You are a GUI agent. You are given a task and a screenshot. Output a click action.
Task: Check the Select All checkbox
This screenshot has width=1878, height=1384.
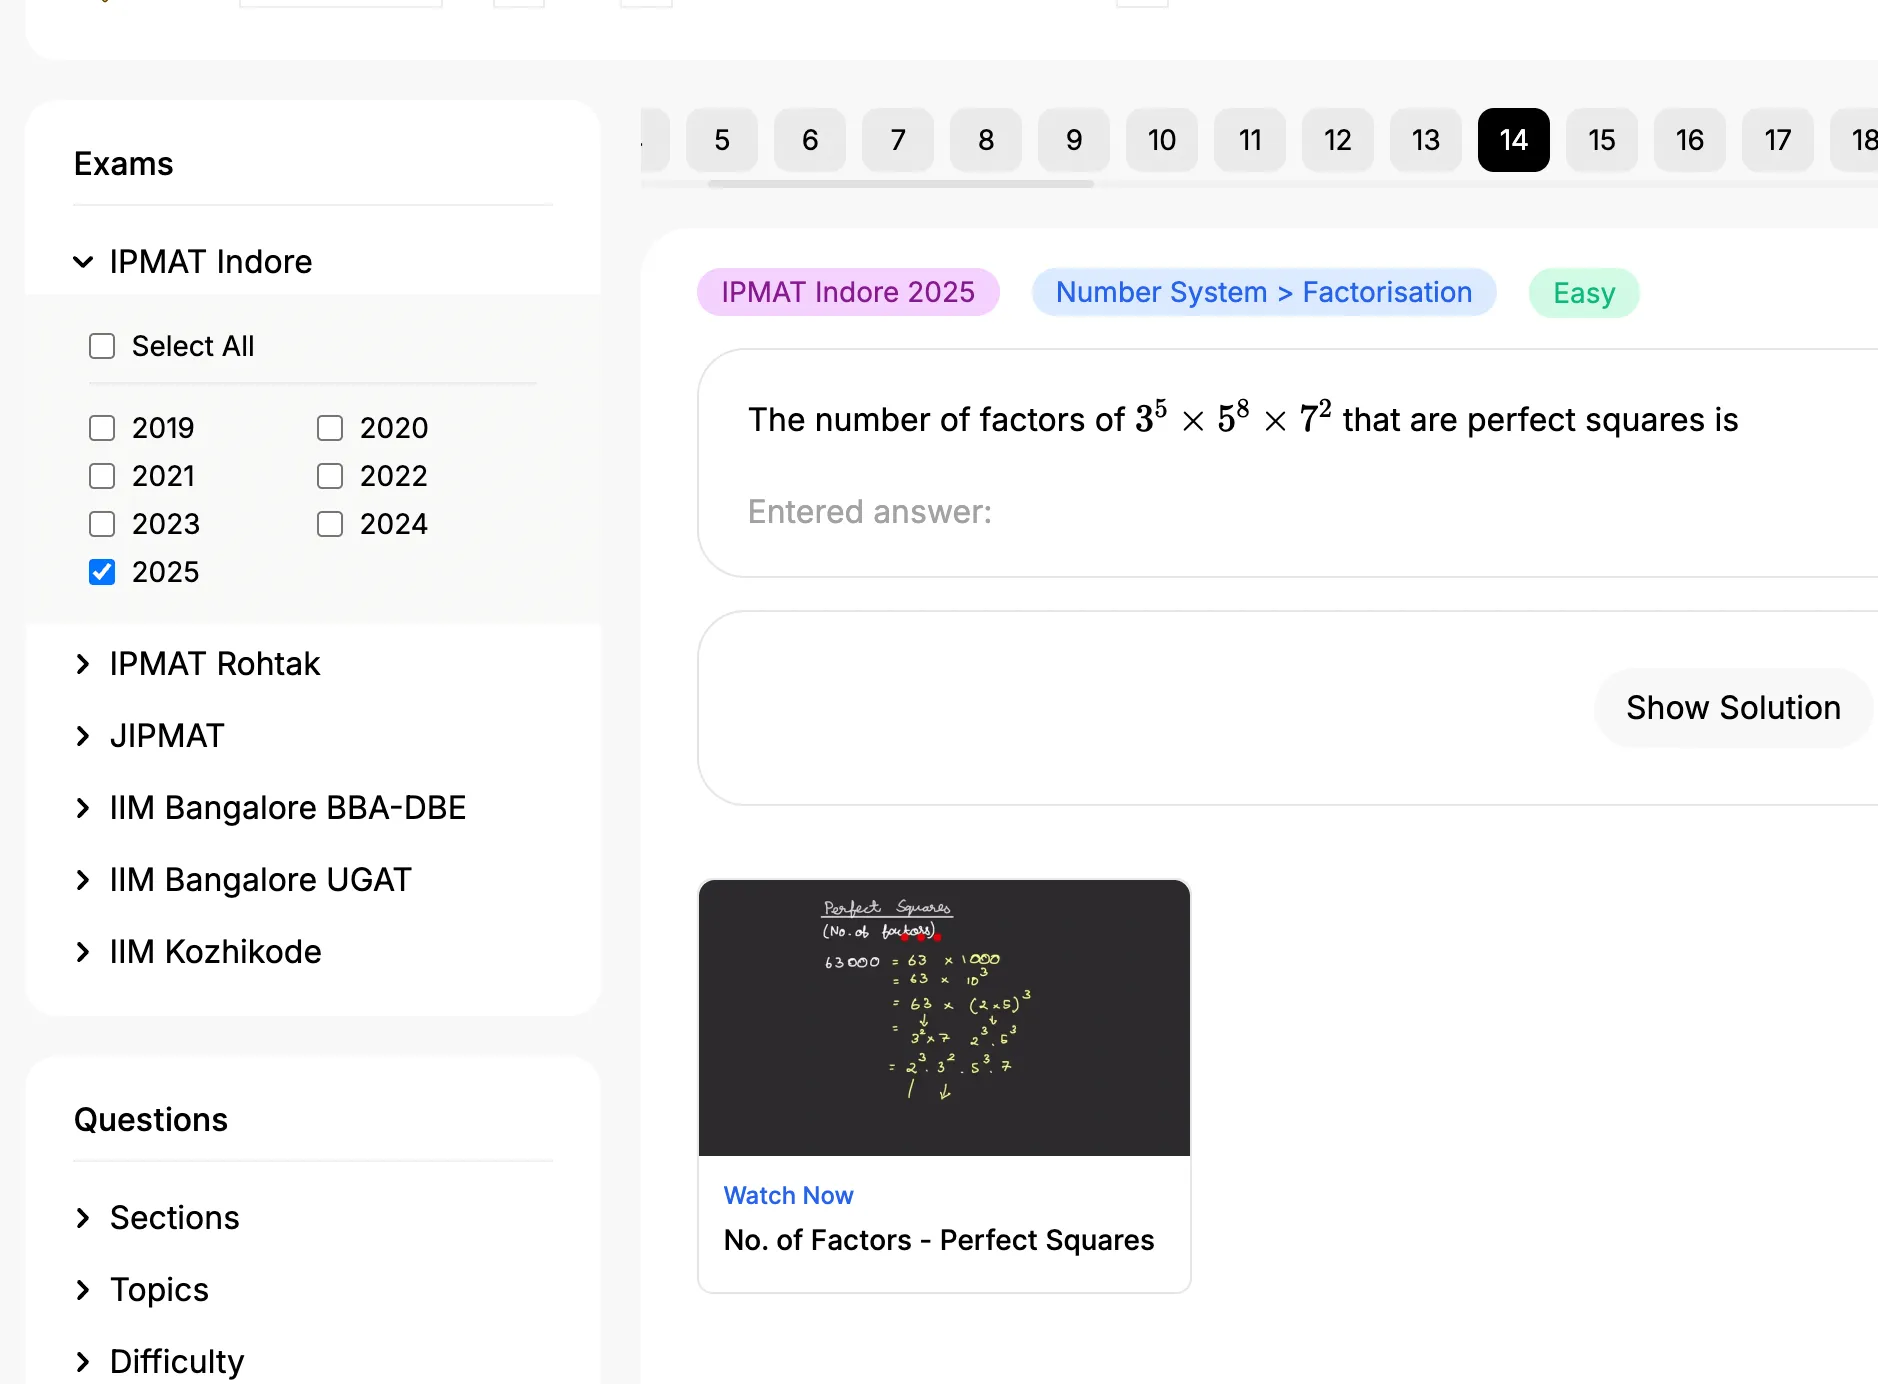click(x=102, y=346)
